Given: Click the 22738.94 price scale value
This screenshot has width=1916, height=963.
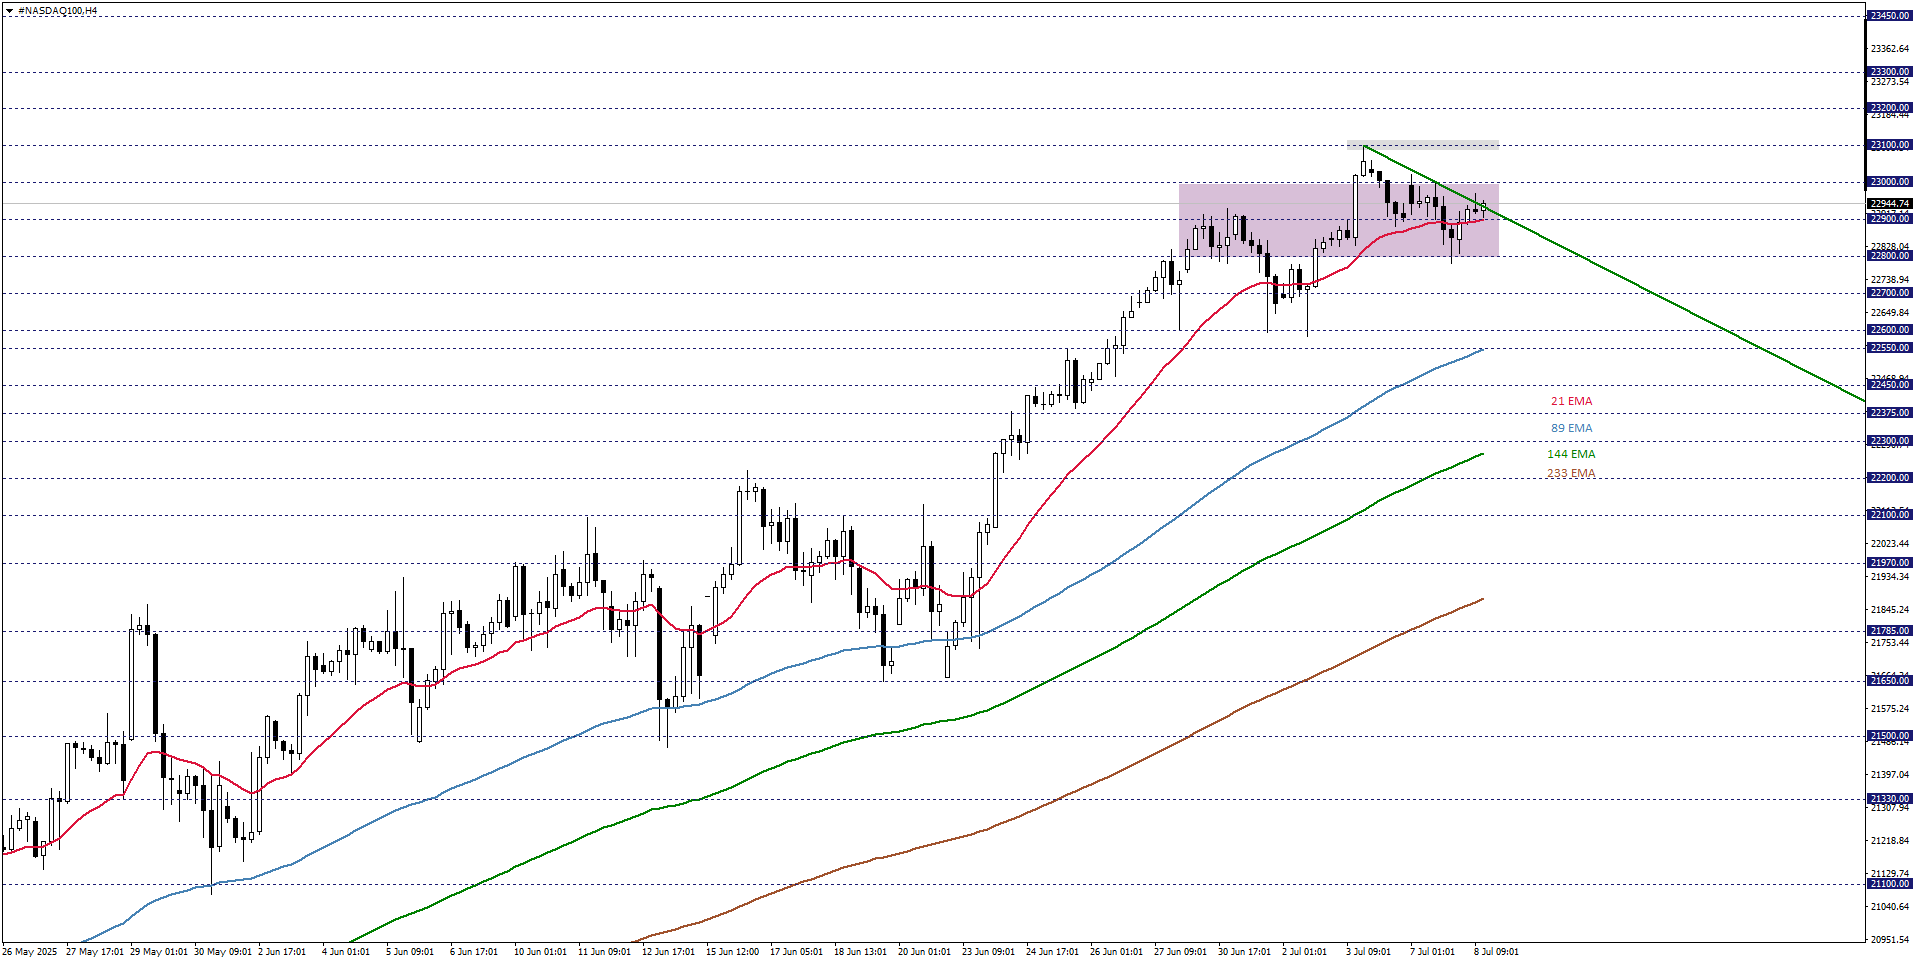Looking at the screenshot, I should [x=1889, y=280].
